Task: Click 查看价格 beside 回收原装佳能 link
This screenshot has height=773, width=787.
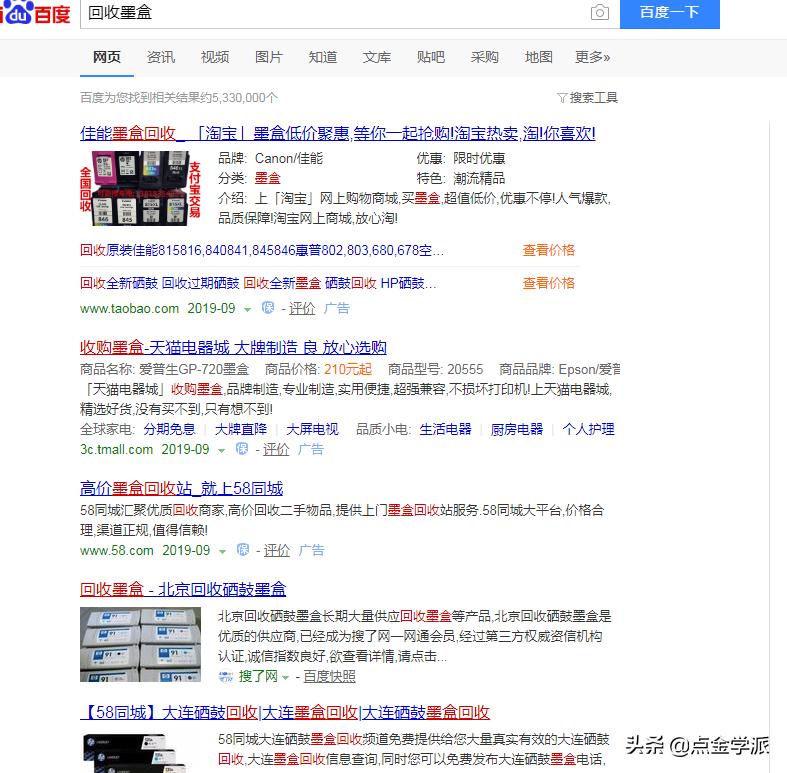Action: coord(549,250)
